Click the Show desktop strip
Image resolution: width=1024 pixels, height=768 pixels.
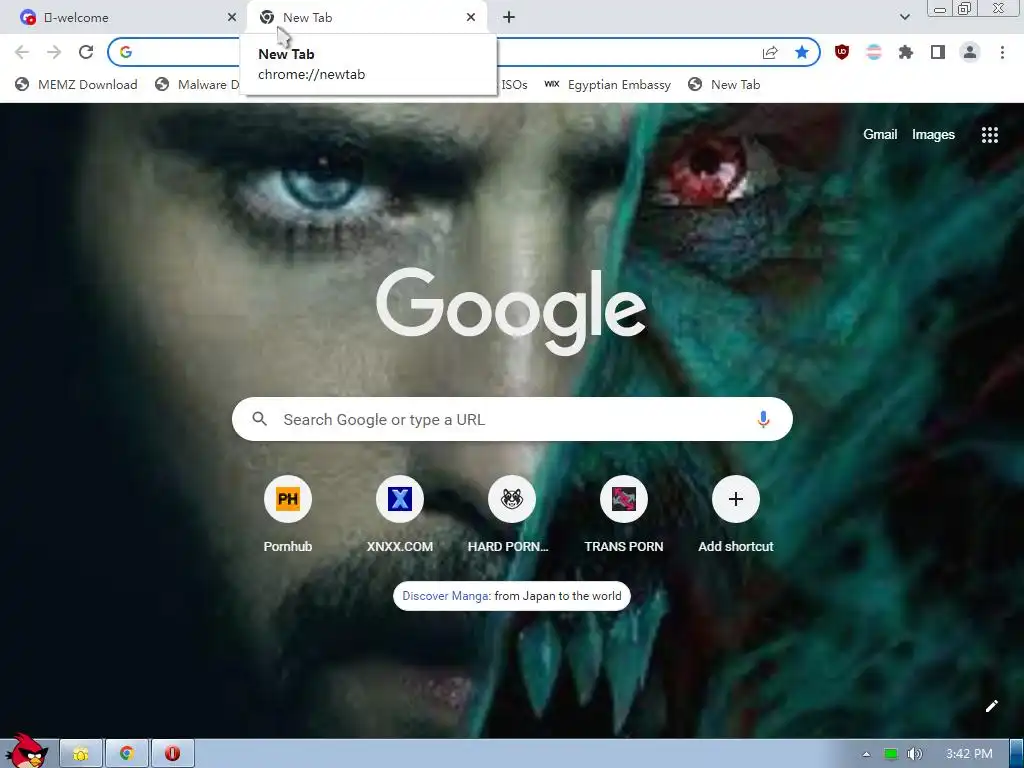pyautogui.click(x=1017, y=754)
